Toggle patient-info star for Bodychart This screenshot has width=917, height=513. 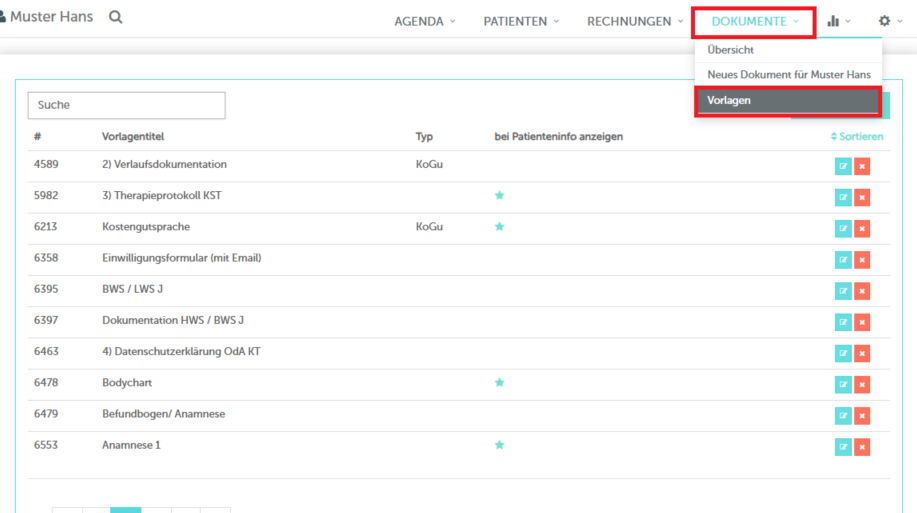(x=499, y=383)
